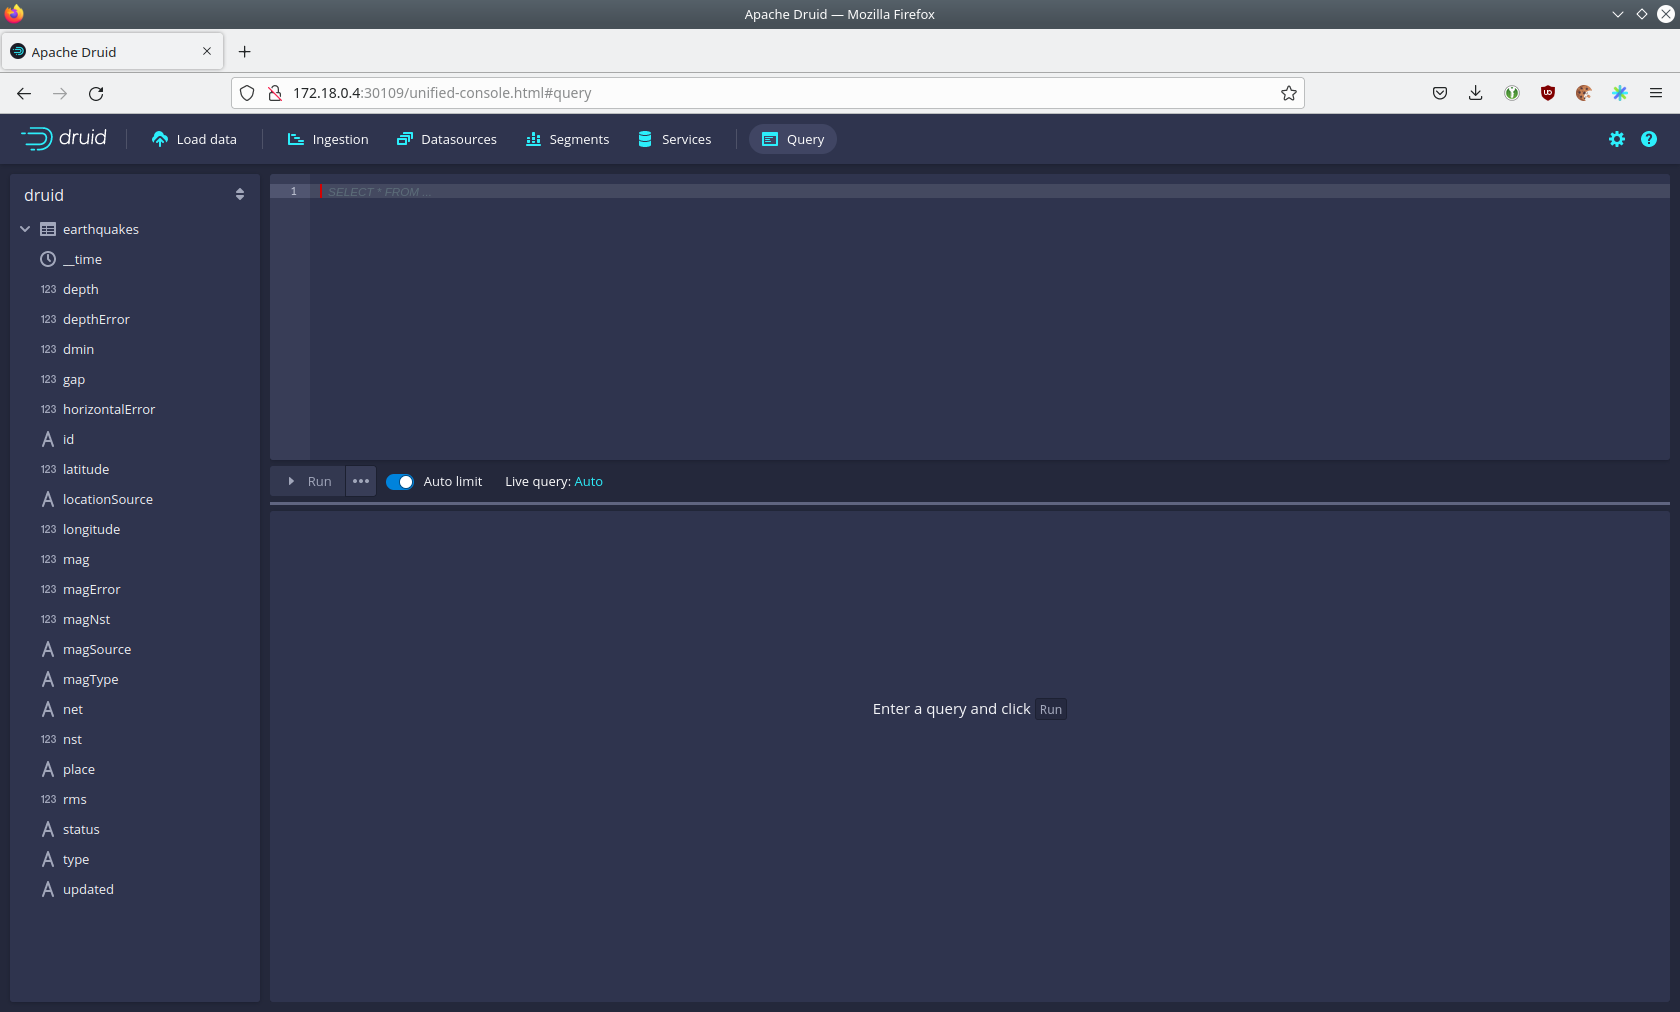The height and width of the screenshot is (1012, 1680).
Task: Open the Firefox downloads icon
Action: tap(1475, 93)
